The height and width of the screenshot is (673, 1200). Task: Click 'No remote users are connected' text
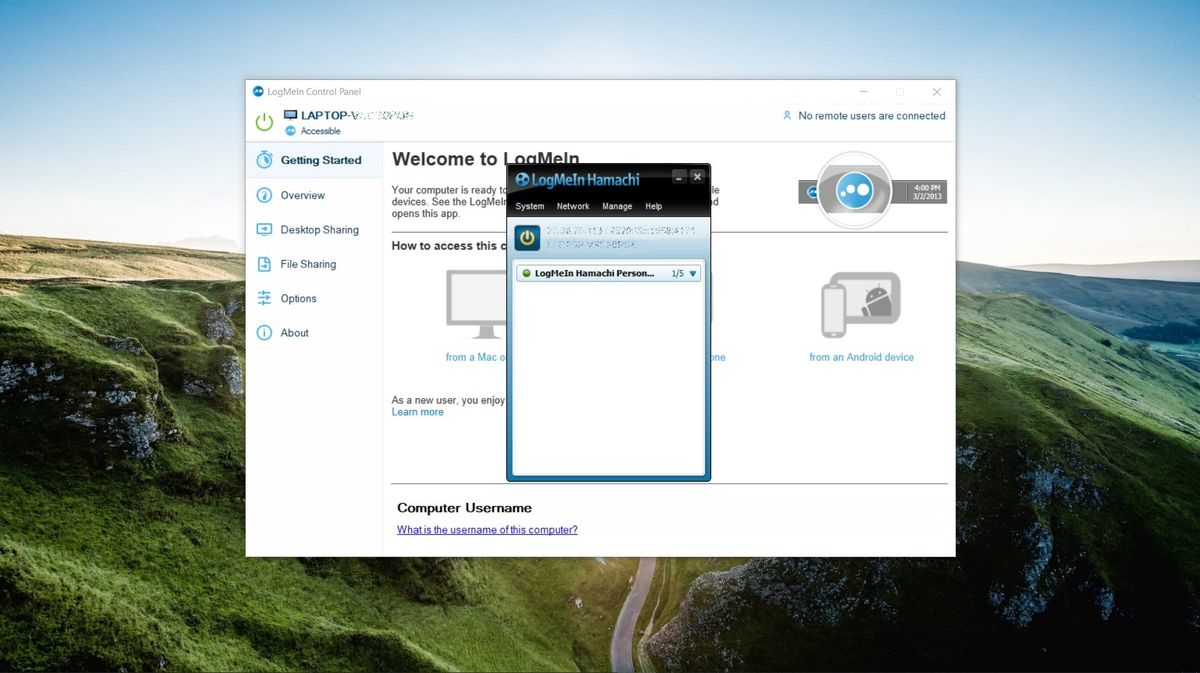872,116
